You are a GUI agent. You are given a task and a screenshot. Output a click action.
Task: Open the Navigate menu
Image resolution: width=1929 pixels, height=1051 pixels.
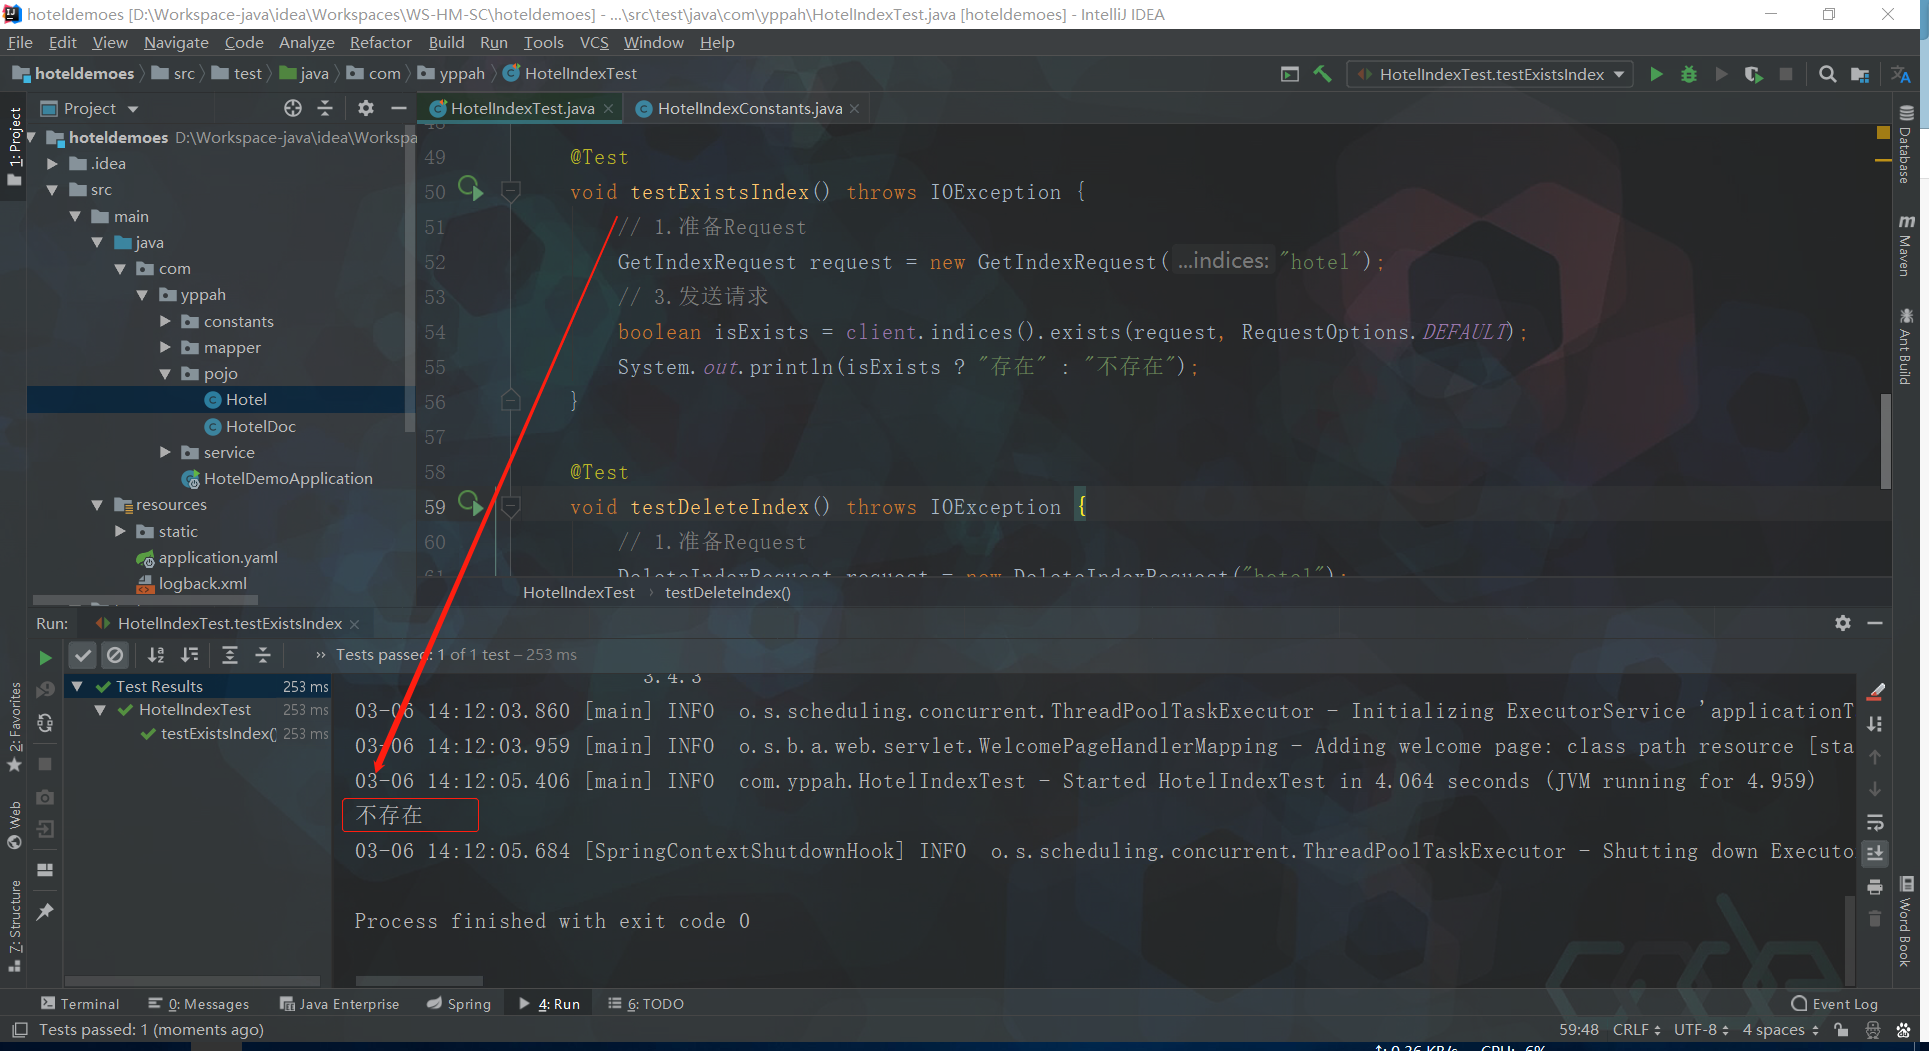coord(176,42)
